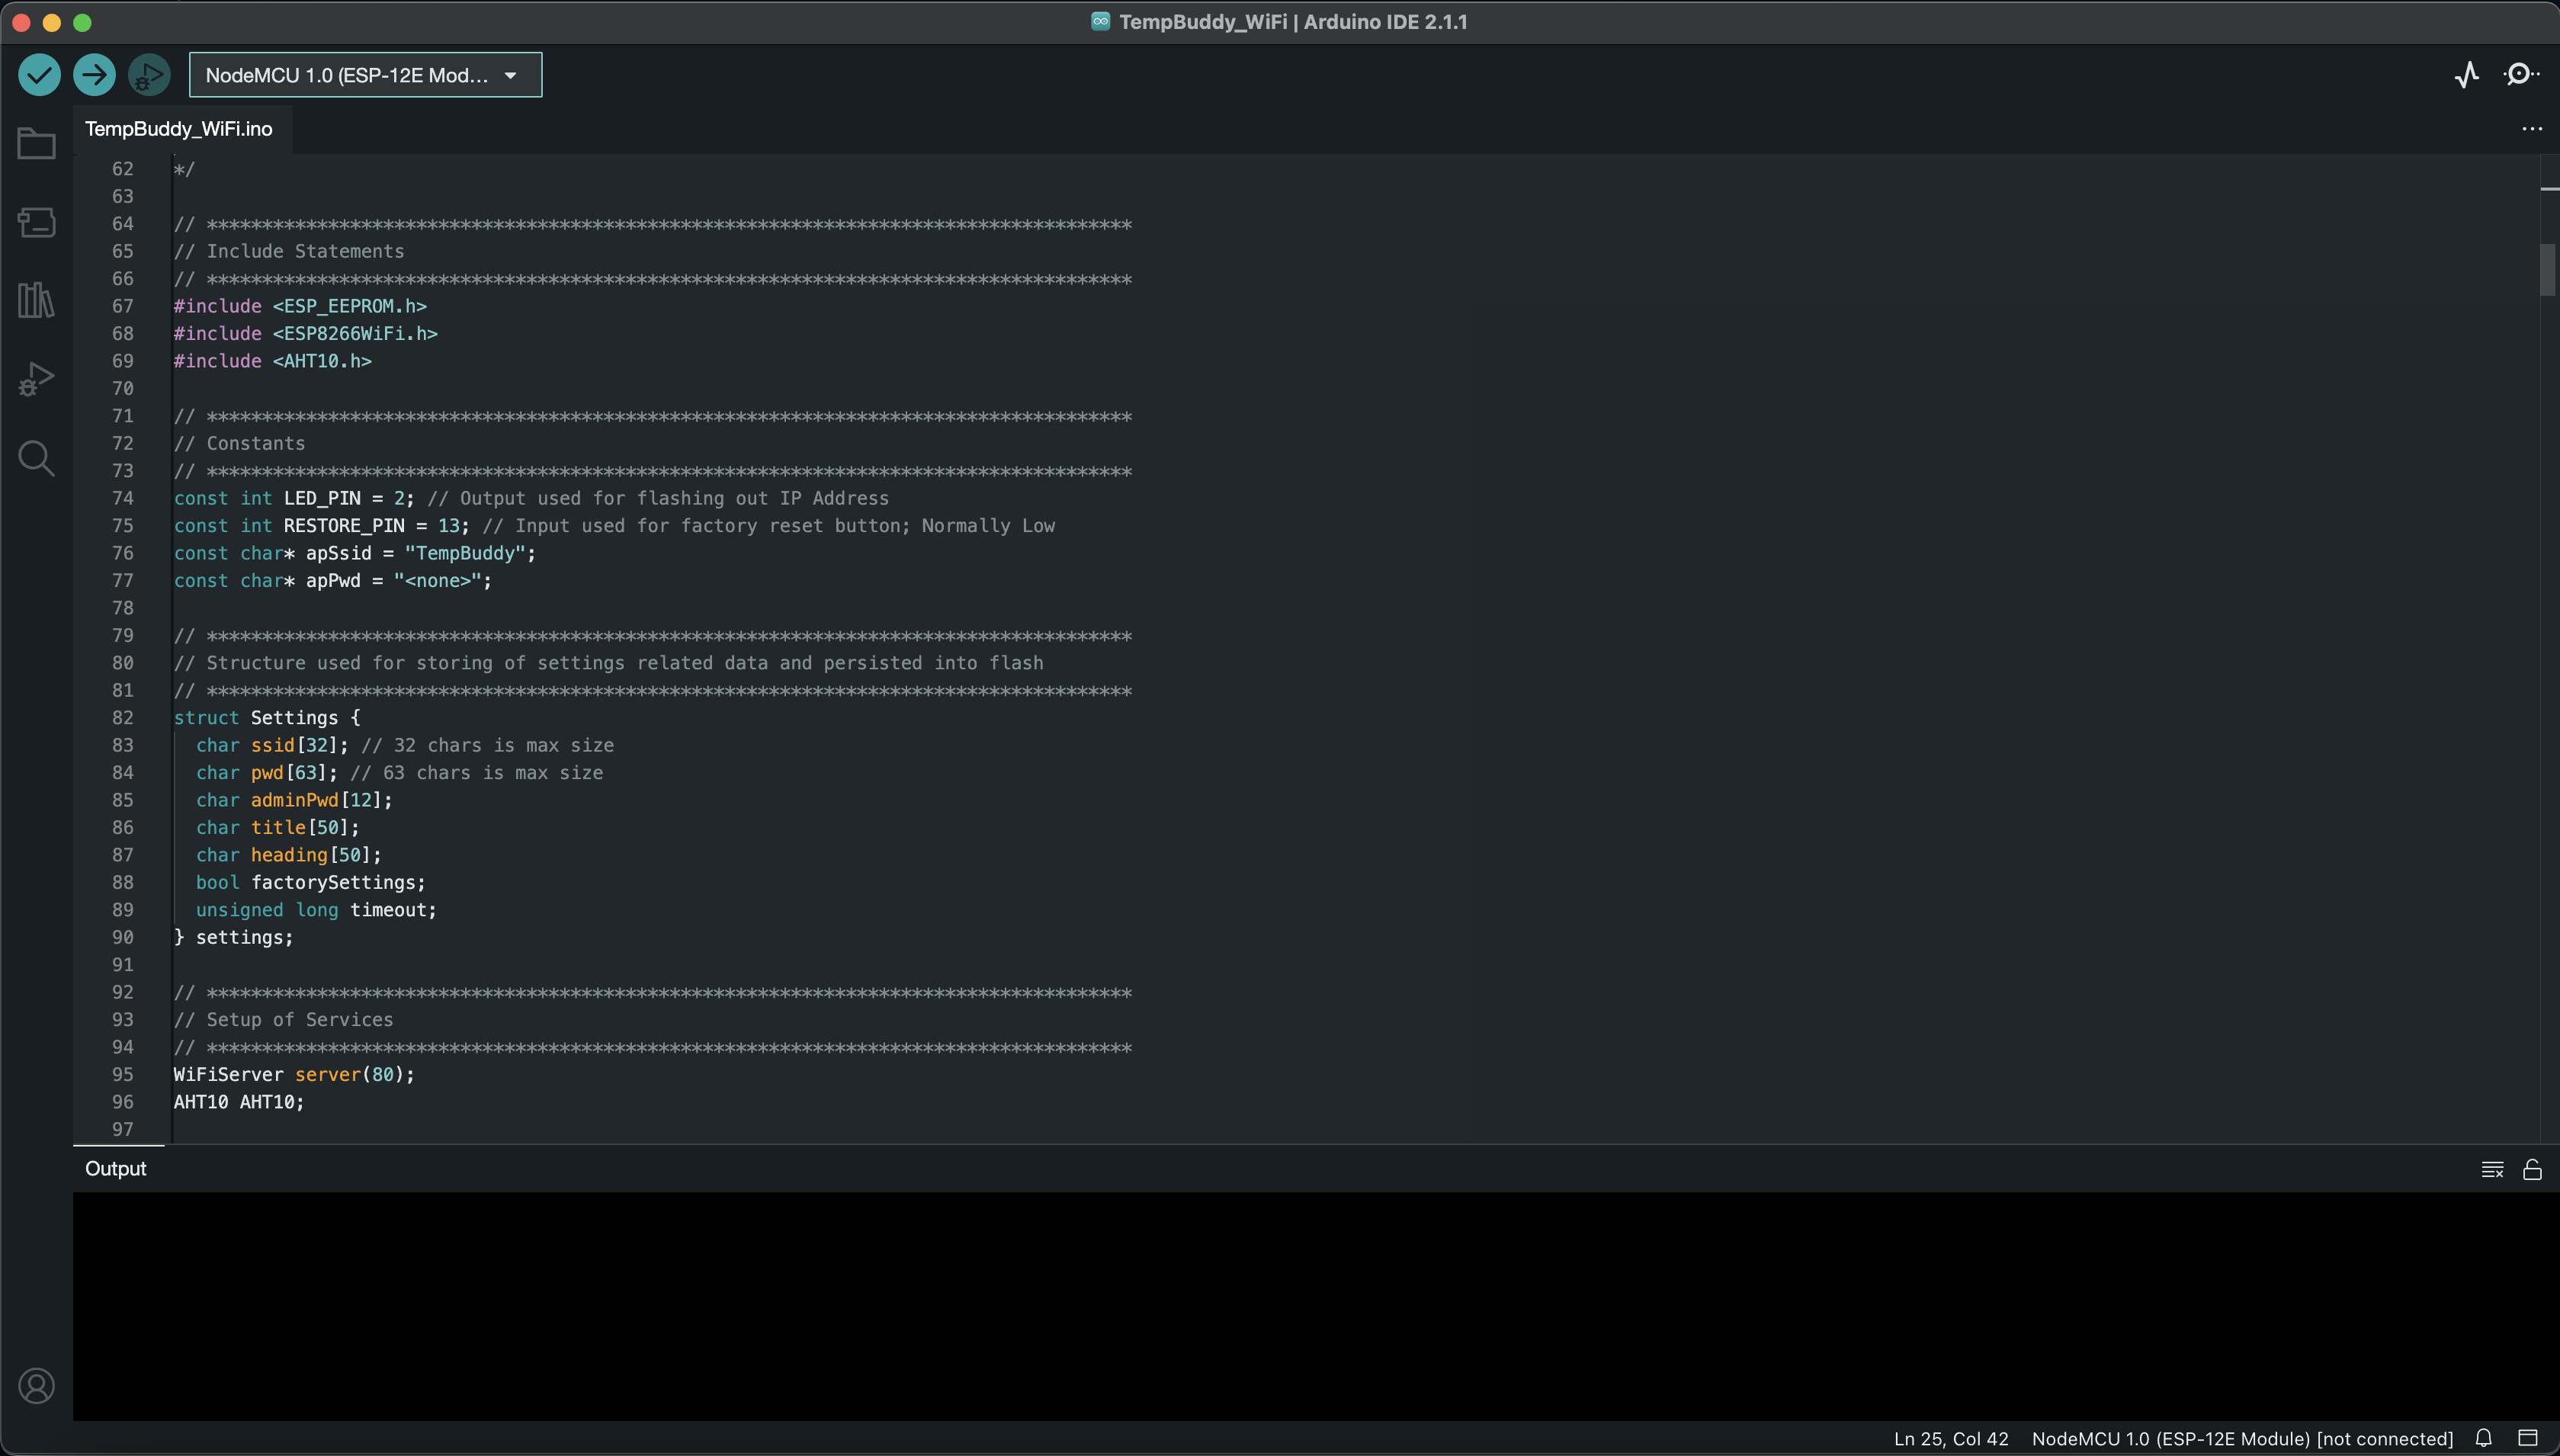Toggle the Output scroll lock
Image resolution: width=2560 pixels, height=1456 pixels.
click(2532, 1170)
